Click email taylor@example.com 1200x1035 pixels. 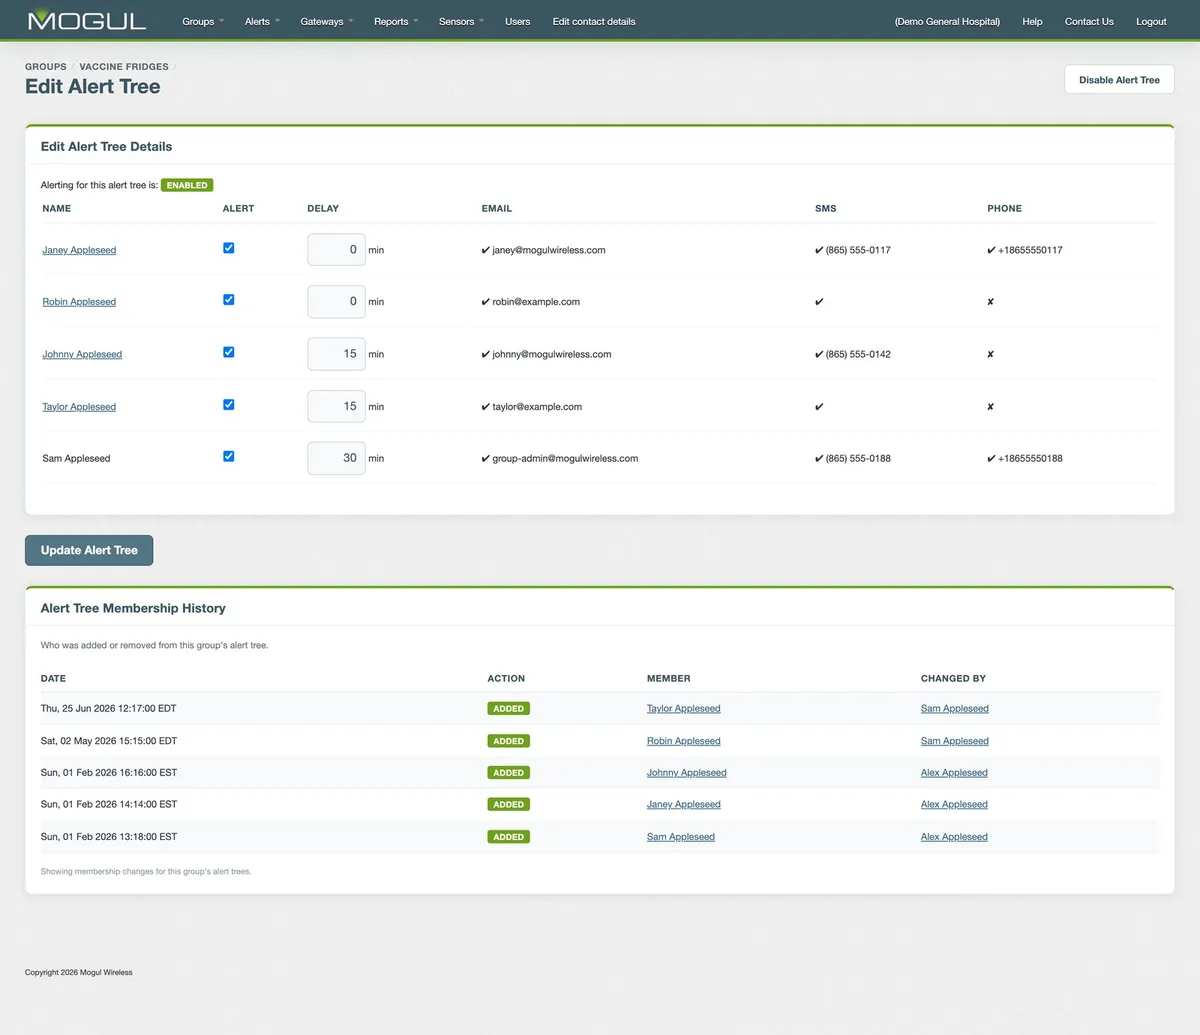537,407
